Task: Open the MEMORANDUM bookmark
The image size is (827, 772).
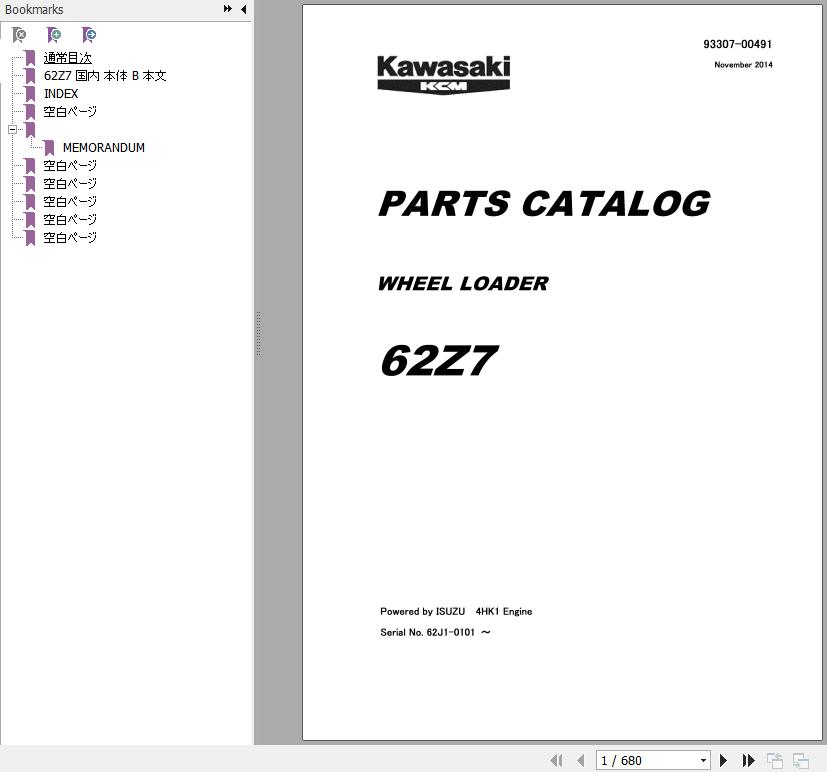Action: pyautogui.click(x=103, y=148)
